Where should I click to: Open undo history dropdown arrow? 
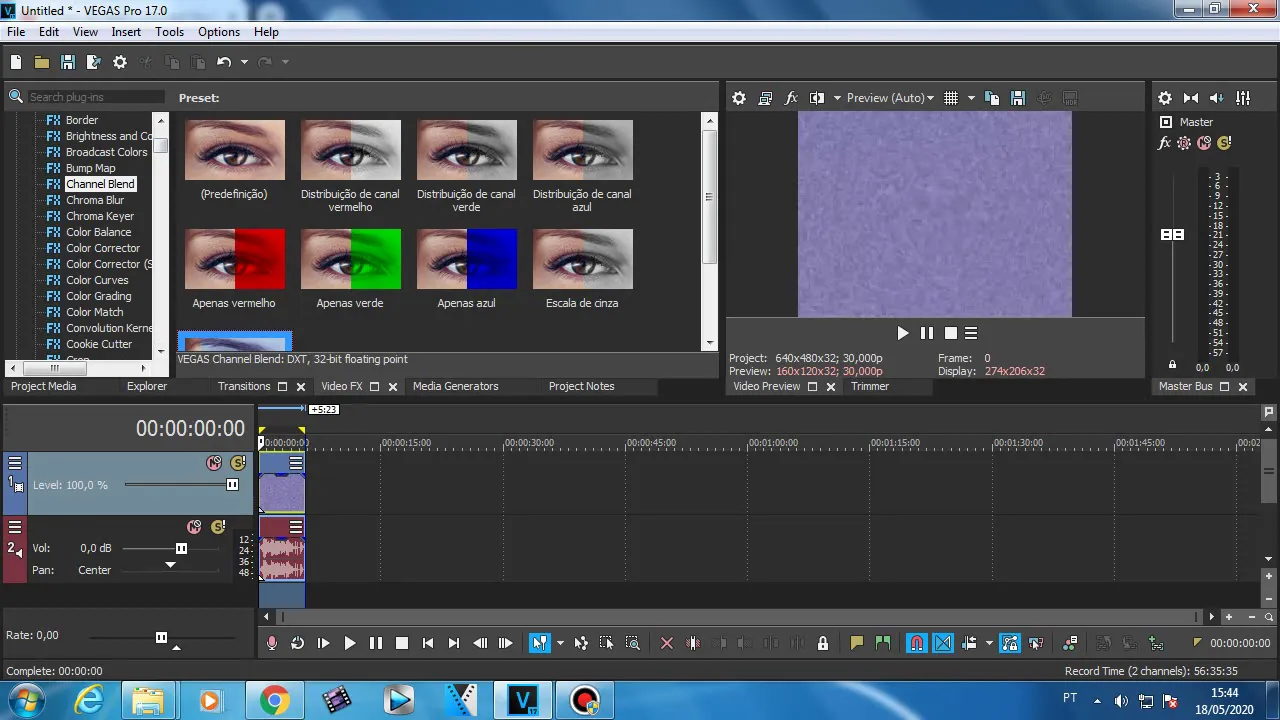pos(243,62)
